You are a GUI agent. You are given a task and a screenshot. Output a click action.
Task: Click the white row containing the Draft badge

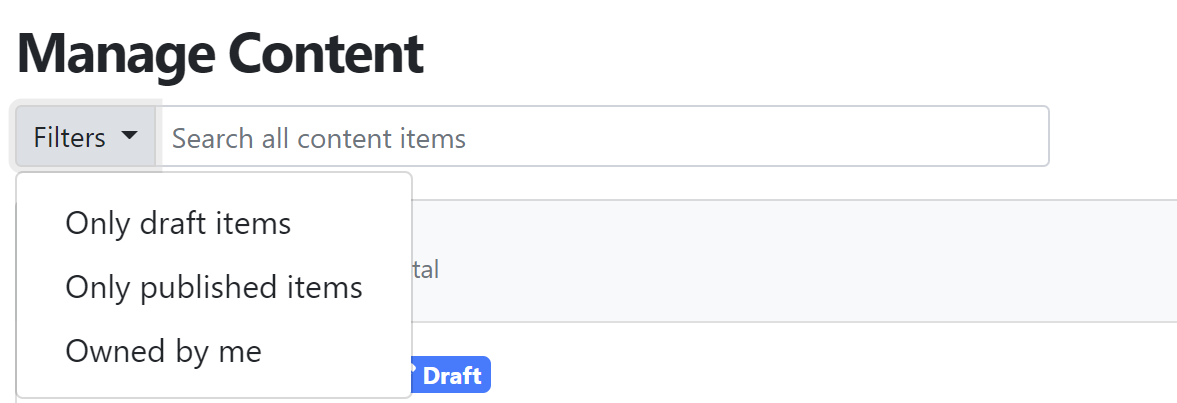pyautogui.click(x=793, y=364)
